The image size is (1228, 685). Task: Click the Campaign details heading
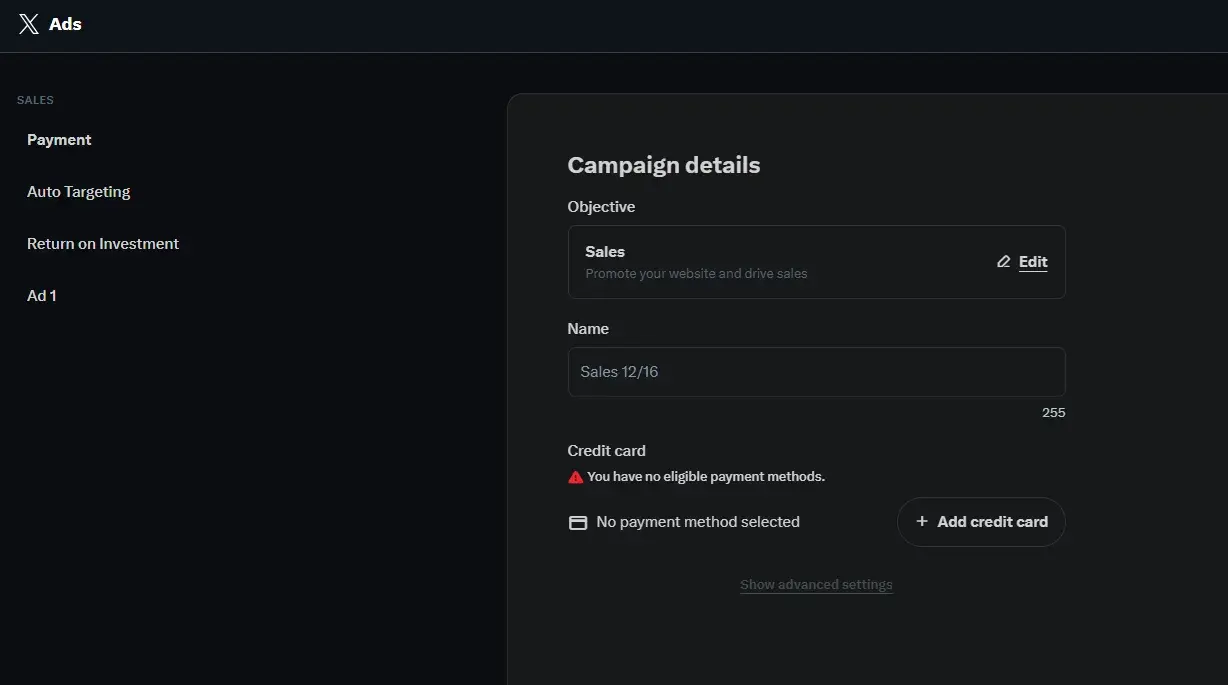[x=664, y=165]
